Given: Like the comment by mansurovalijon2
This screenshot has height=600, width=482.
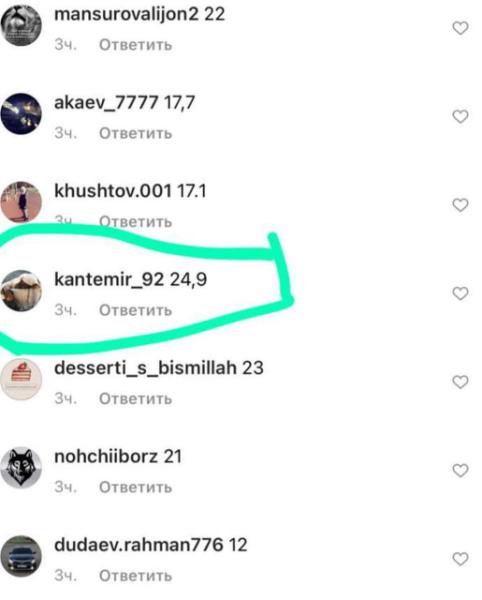Looking at the screenshot, I should 460,28.
